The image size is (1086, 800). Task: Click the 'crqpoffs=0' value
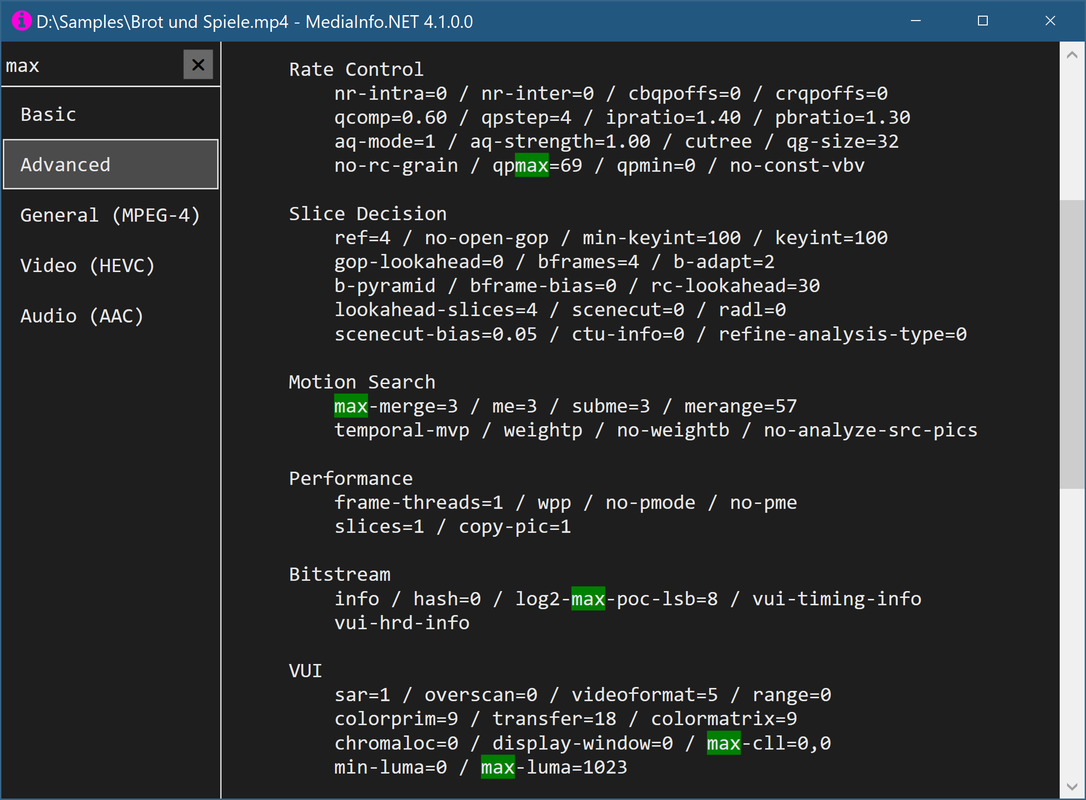tap(831, 94)
